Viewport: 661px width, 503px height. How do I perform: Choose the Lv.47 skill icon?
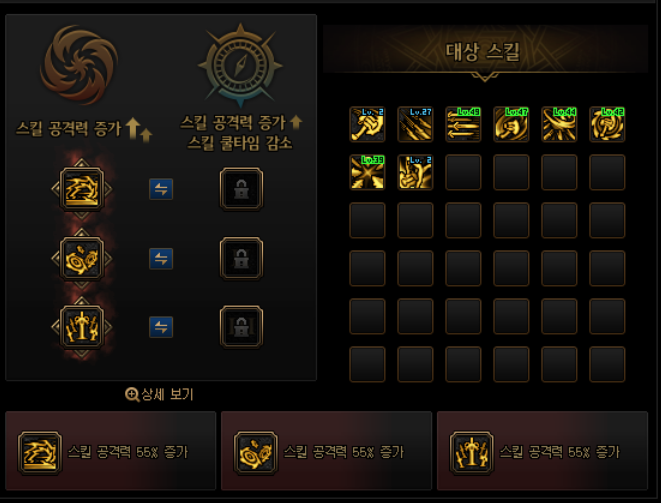(511, 124)
